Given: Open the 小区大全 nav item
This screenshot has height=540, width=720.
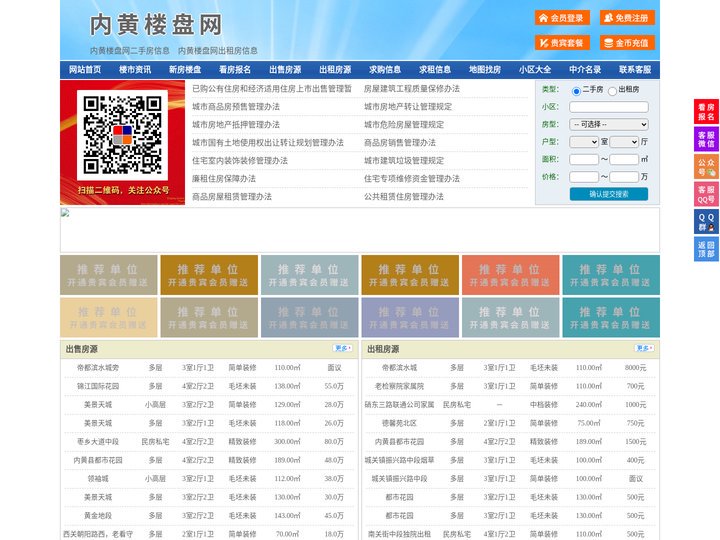Looking at the screenshot, I should click(535, 70).
